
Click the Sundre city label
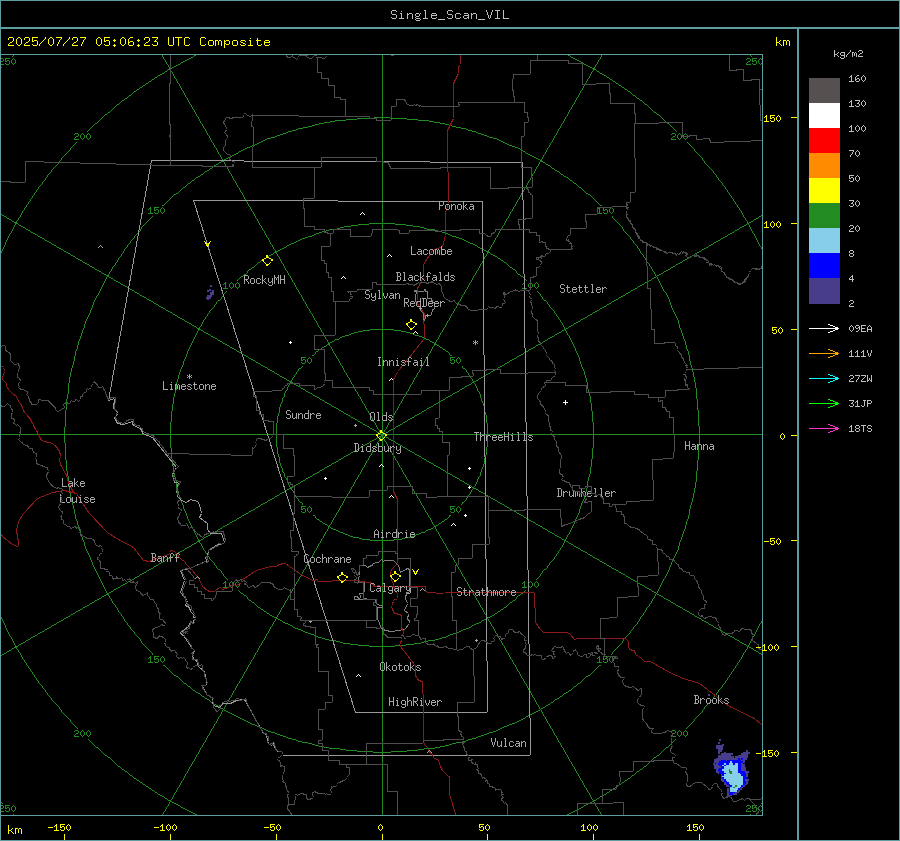coord(303,414)
